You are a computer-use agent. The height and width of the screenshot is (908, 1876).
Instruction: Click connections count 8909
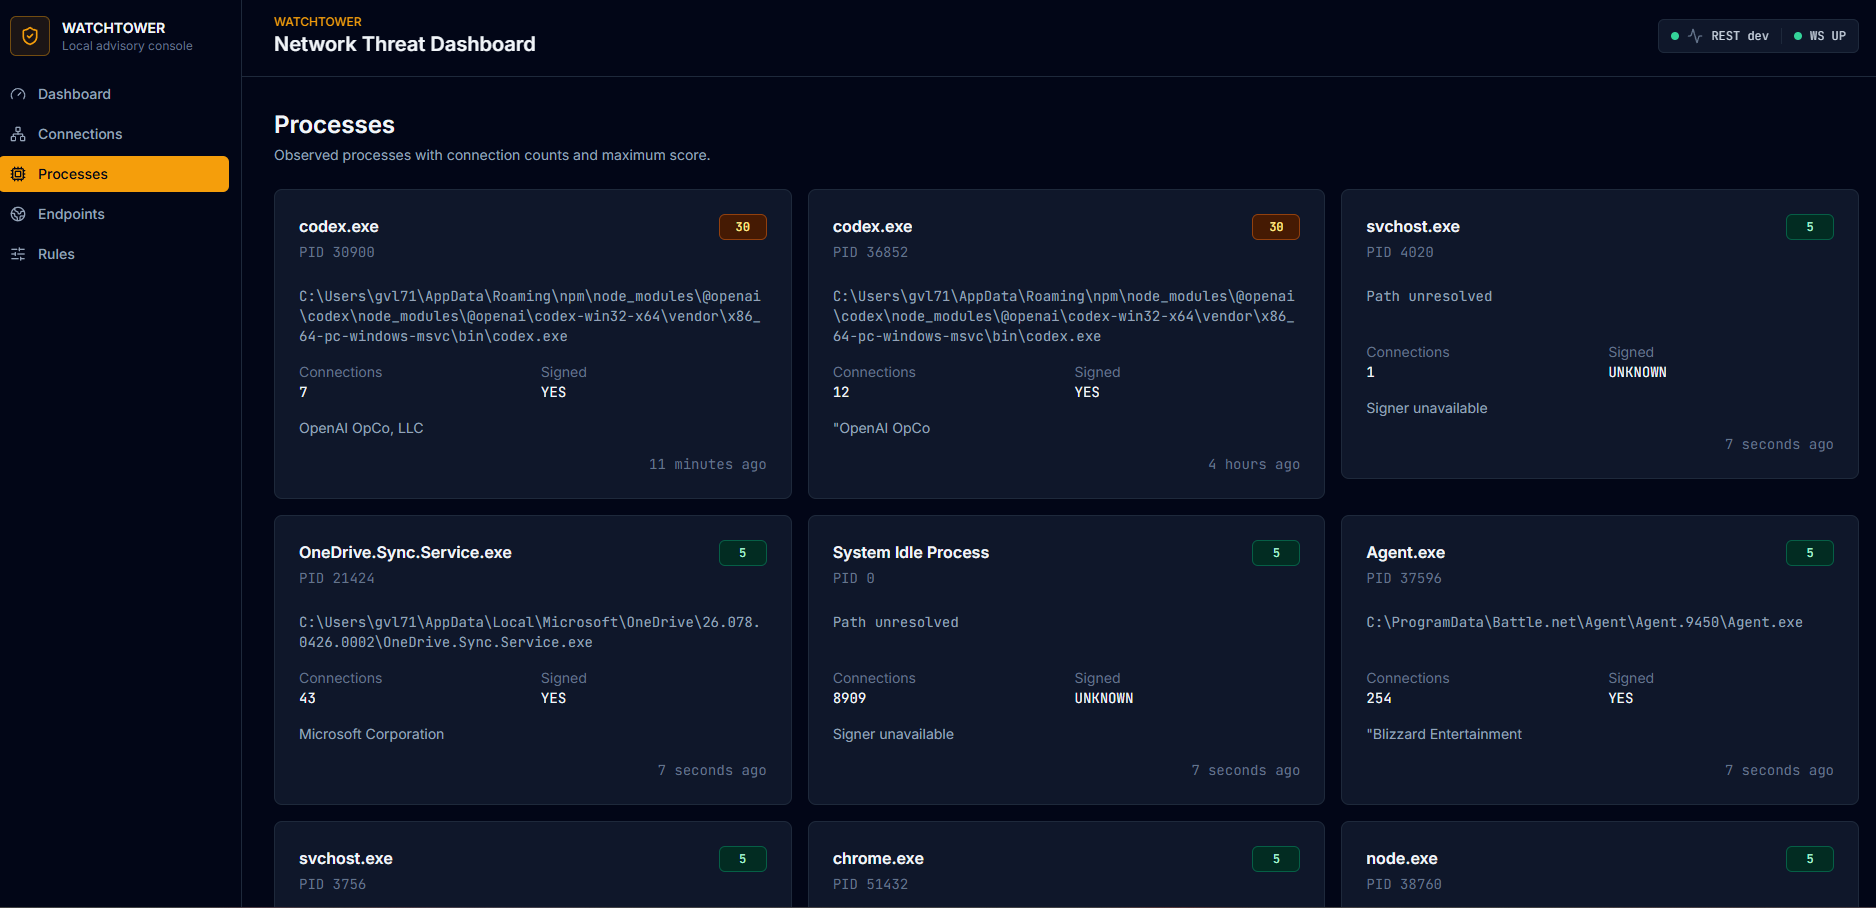pos(850,699)
